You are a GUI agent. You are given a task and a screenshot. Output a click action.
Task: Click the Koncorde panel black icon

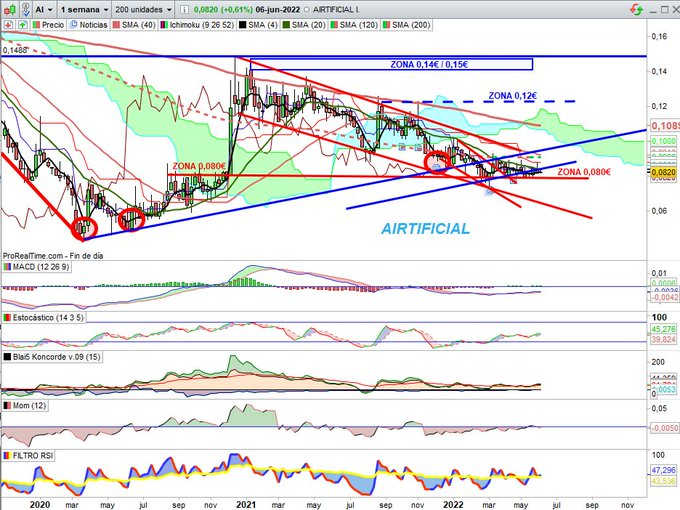7,357
